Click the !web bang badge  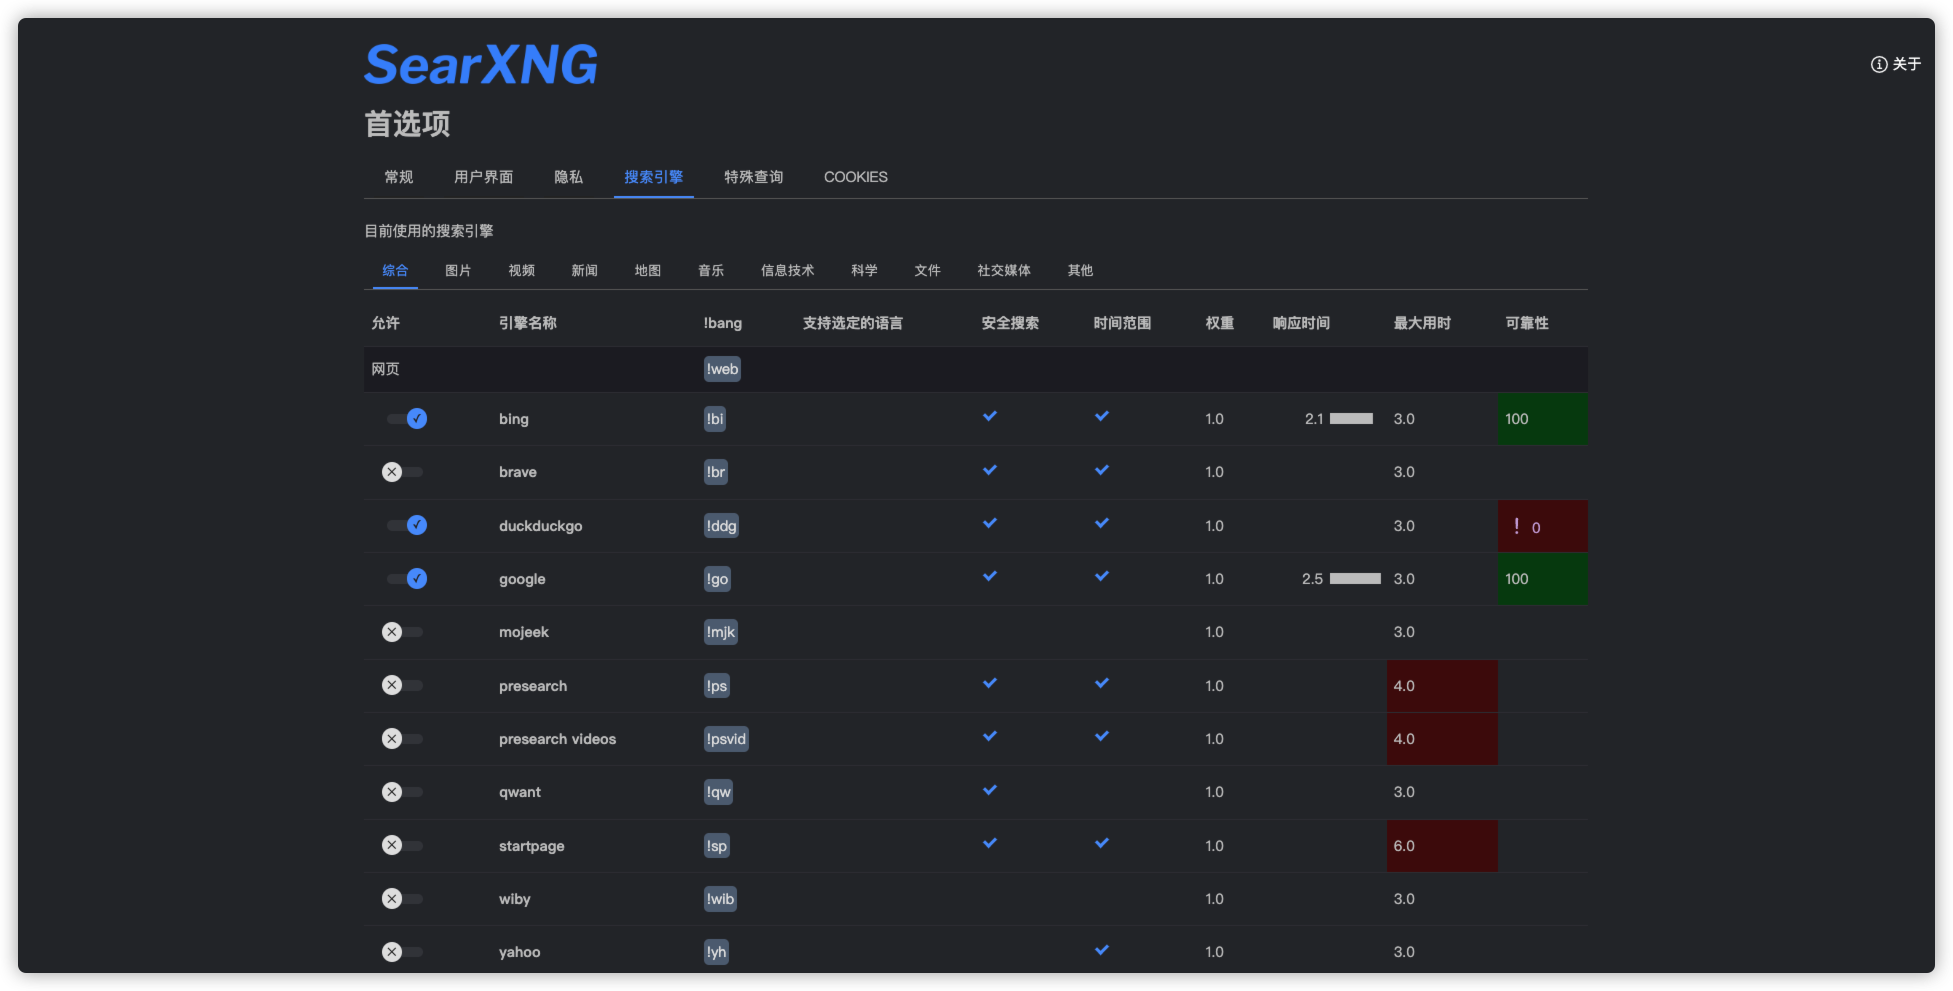722,369
